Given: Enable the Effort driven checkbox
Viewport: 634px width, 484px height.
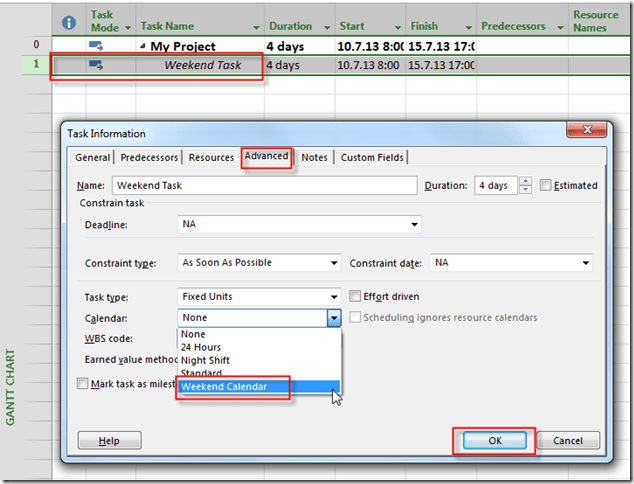Looking at the screenshot, I should tap(355, 297).
